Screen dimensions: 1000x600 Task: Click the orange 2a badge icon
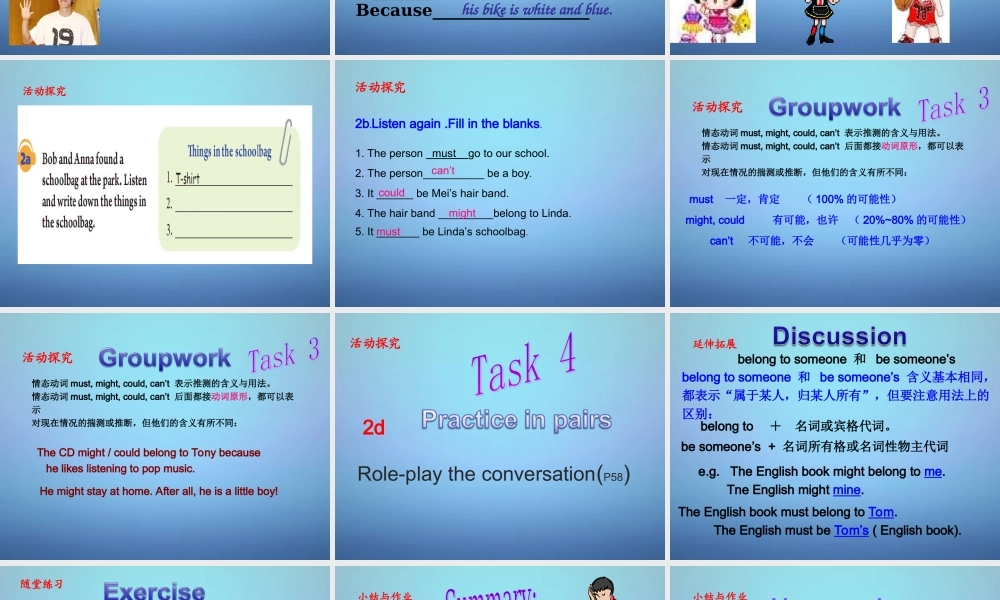click(27, 158)
